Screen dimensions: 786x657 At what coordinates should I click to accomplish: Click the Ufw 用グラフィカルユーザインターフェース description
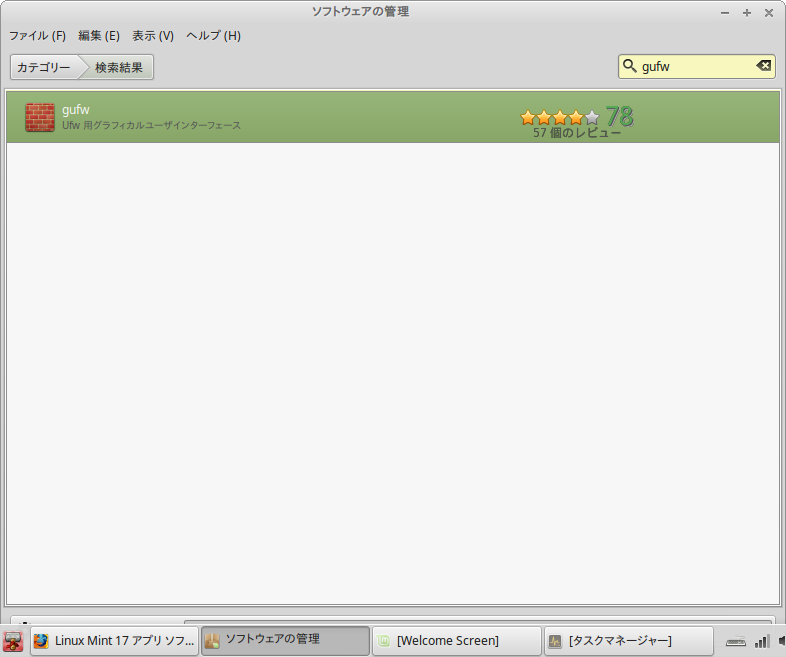(151, 125)
